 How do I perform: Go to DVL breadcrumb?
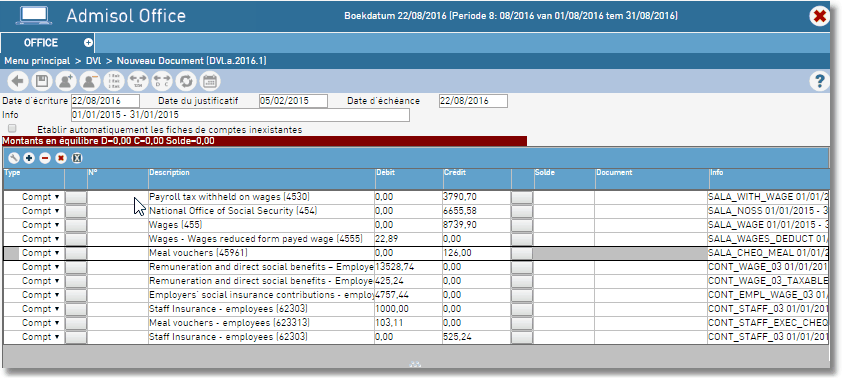click(93, 61)
